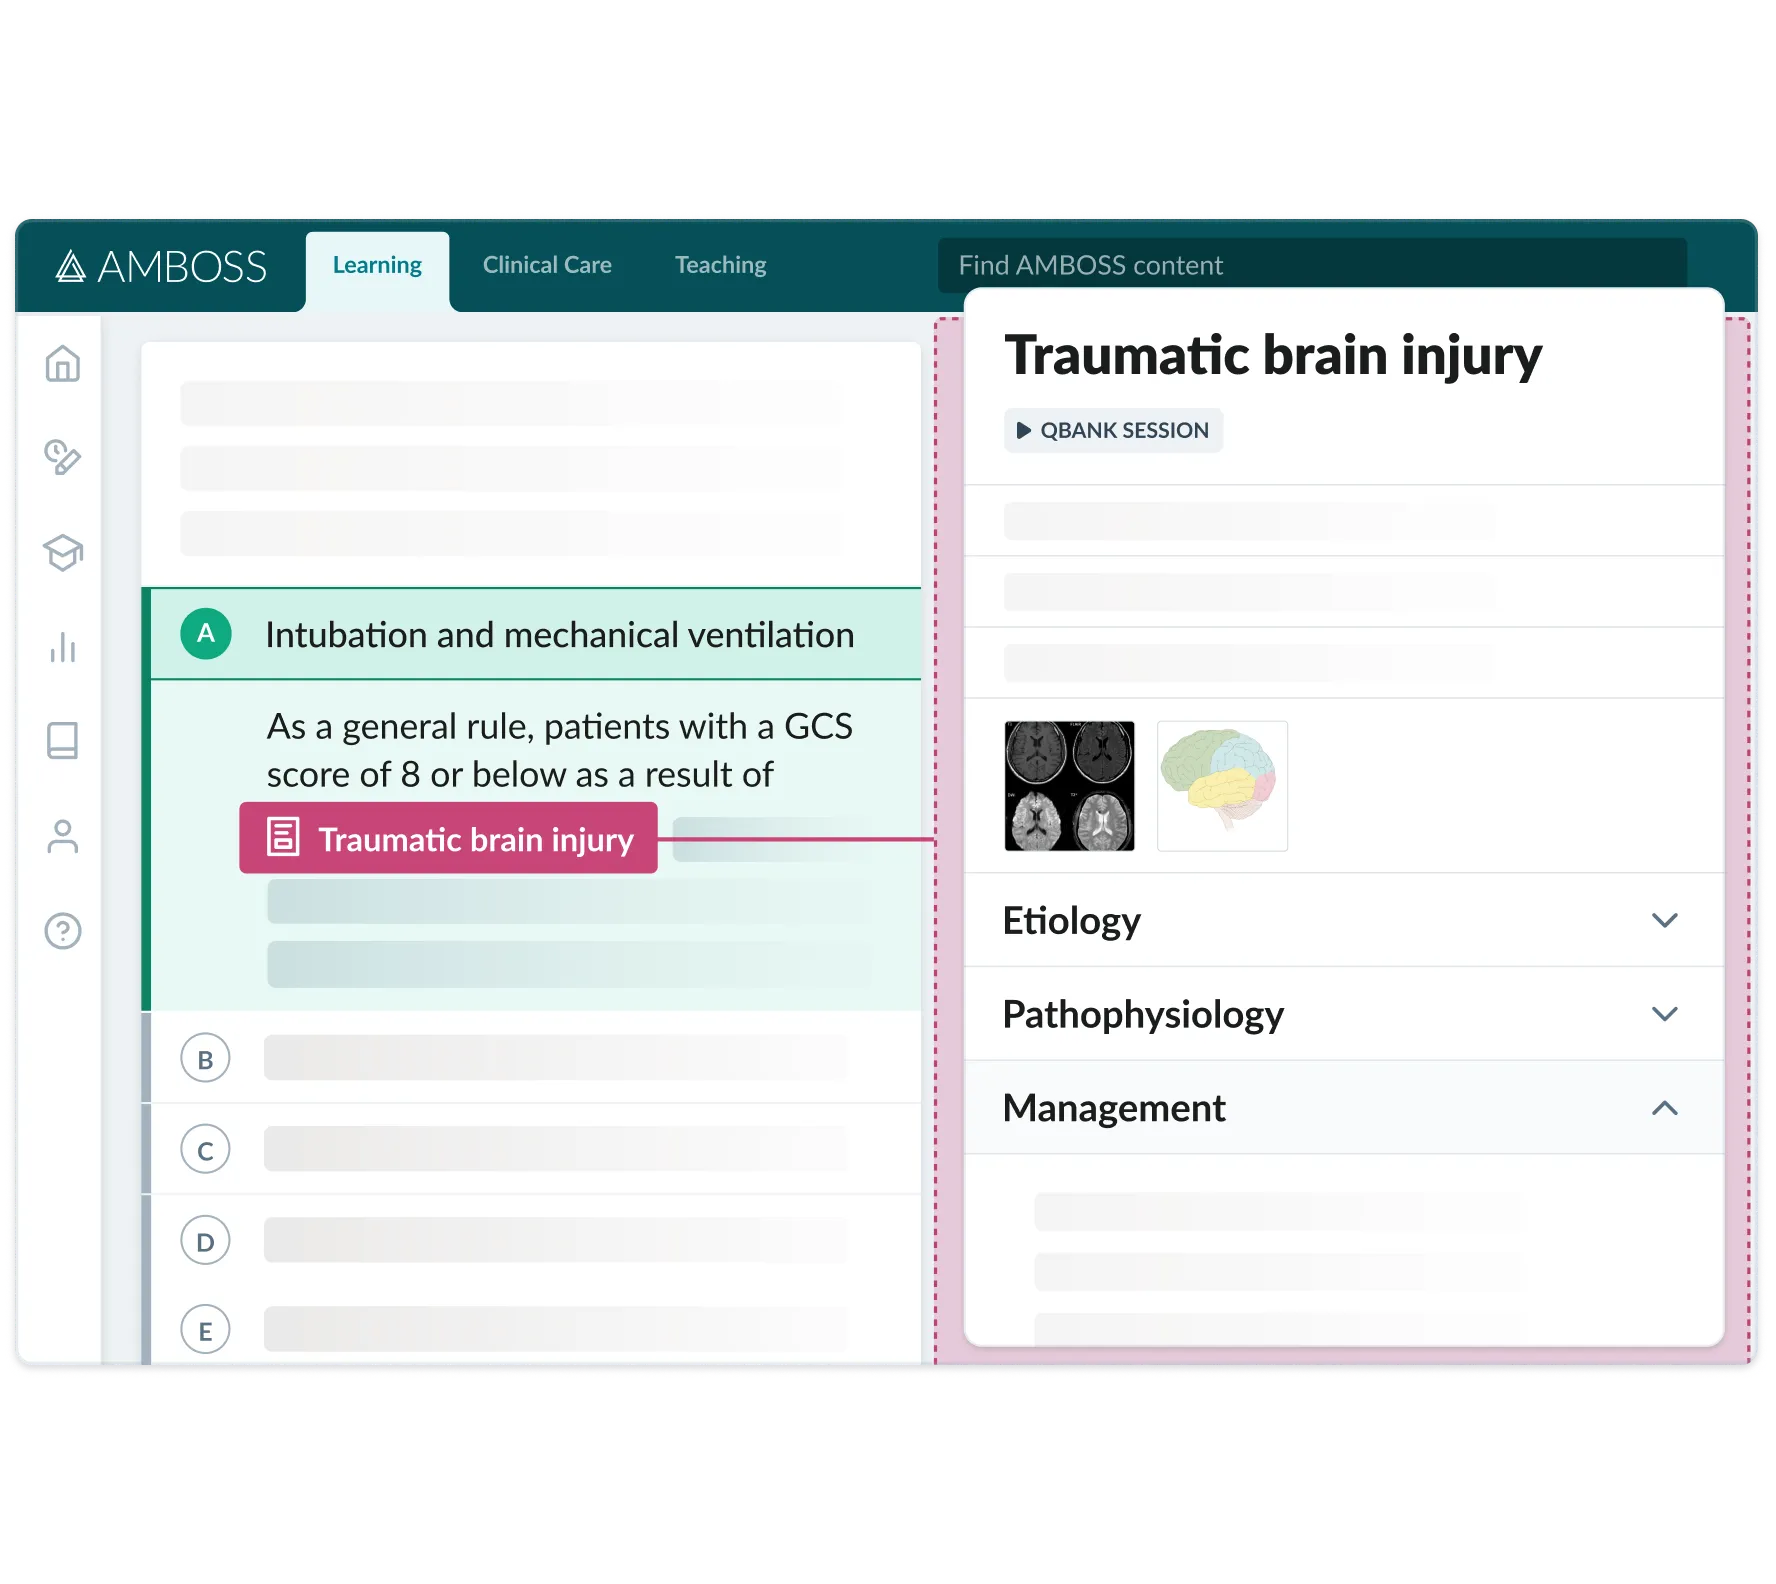The width and height of the screenshot is (1776, 1584).
Task: Click the Intubation and mechanical ventilation answer text
Action: pos(560,635)
